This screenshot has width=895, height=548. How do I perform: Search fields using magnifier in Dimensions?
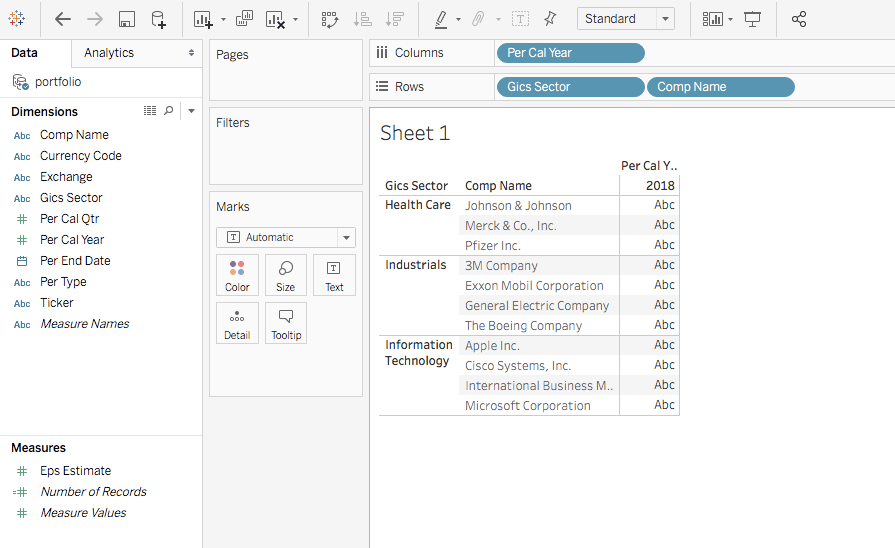coord(168,111)
